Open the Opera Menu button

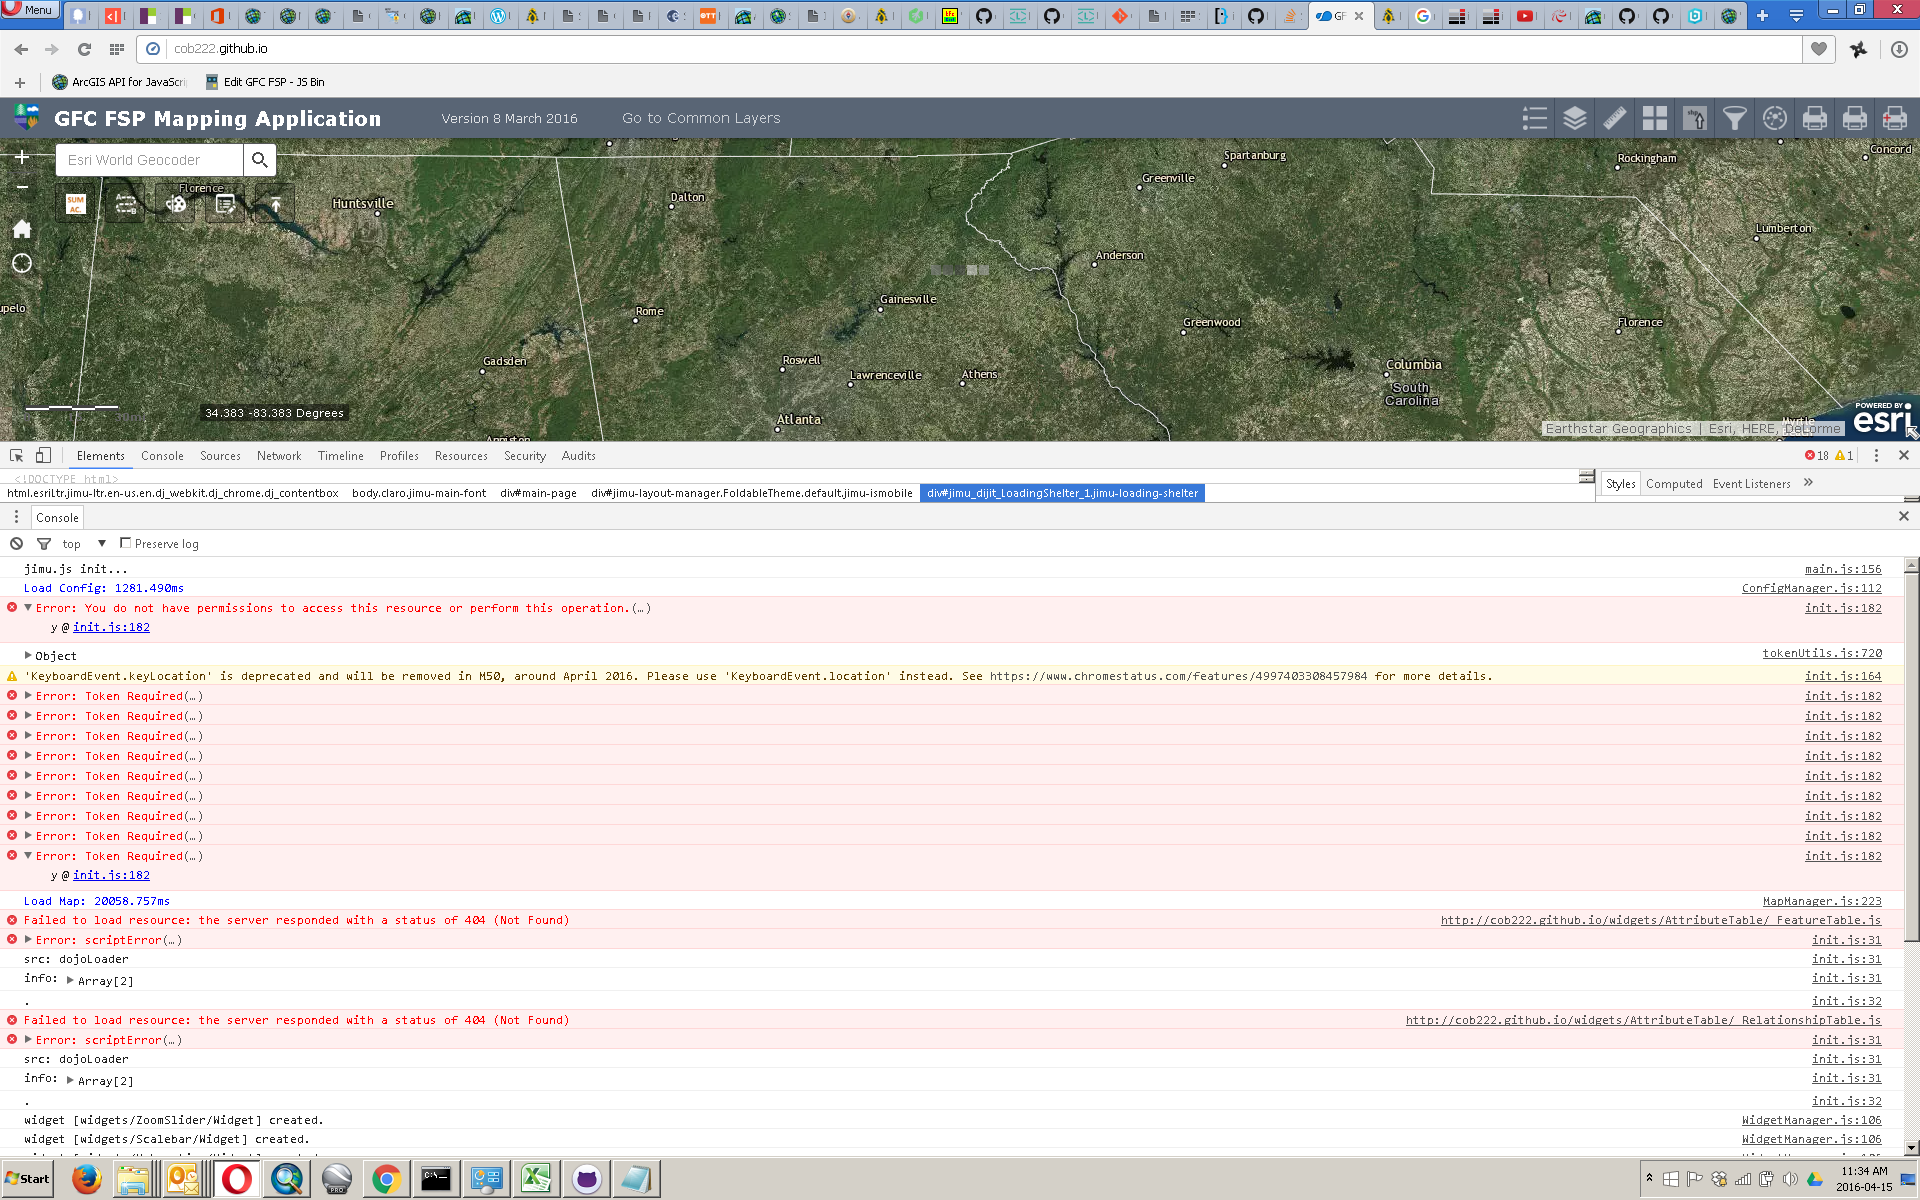[29, 10]
